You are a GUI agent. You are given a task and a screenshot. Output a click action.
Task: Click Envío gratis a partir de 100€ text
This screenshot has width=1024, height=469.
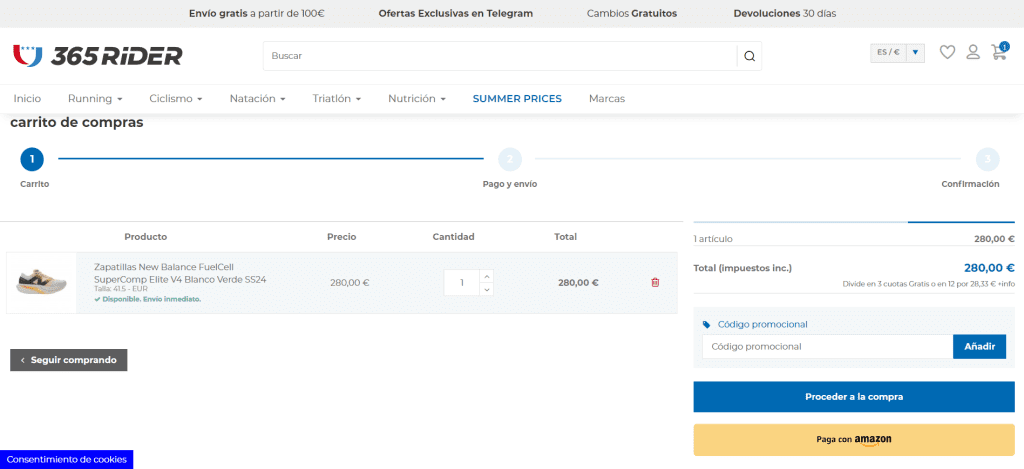click(x=257, y=13)
